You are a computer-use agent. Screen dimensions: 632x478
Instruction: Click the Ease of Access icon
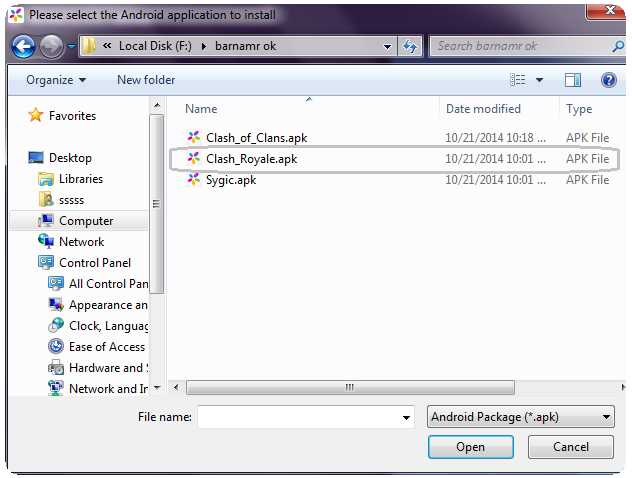(x=56, y=346)
